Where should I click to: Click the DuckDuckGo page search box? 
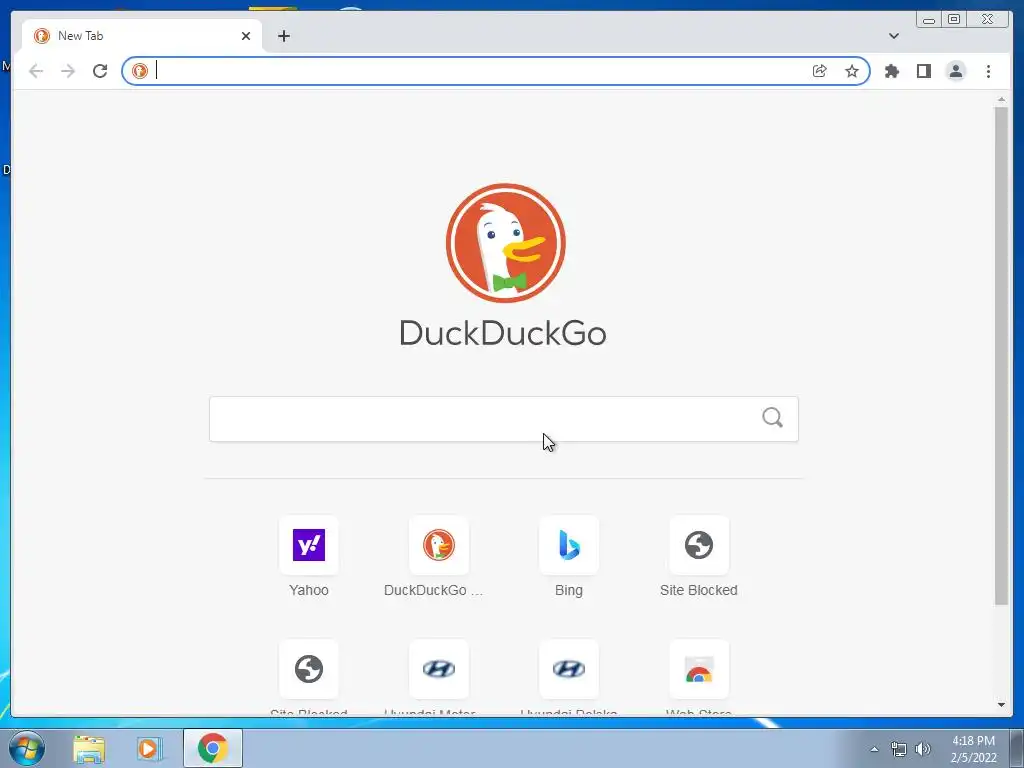point(504,419)
